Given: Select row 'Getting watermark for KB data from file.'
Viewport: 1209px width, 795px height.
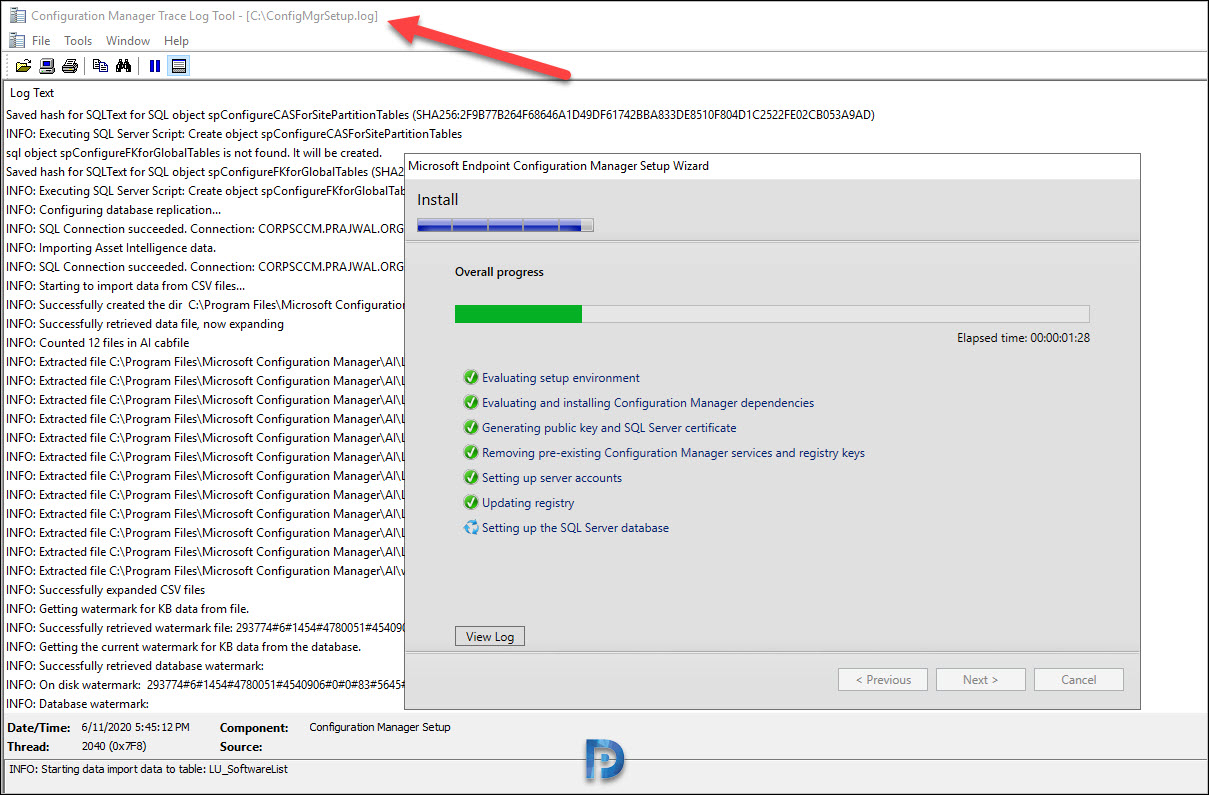Looking at the screenshot, I should click(127, 609).
